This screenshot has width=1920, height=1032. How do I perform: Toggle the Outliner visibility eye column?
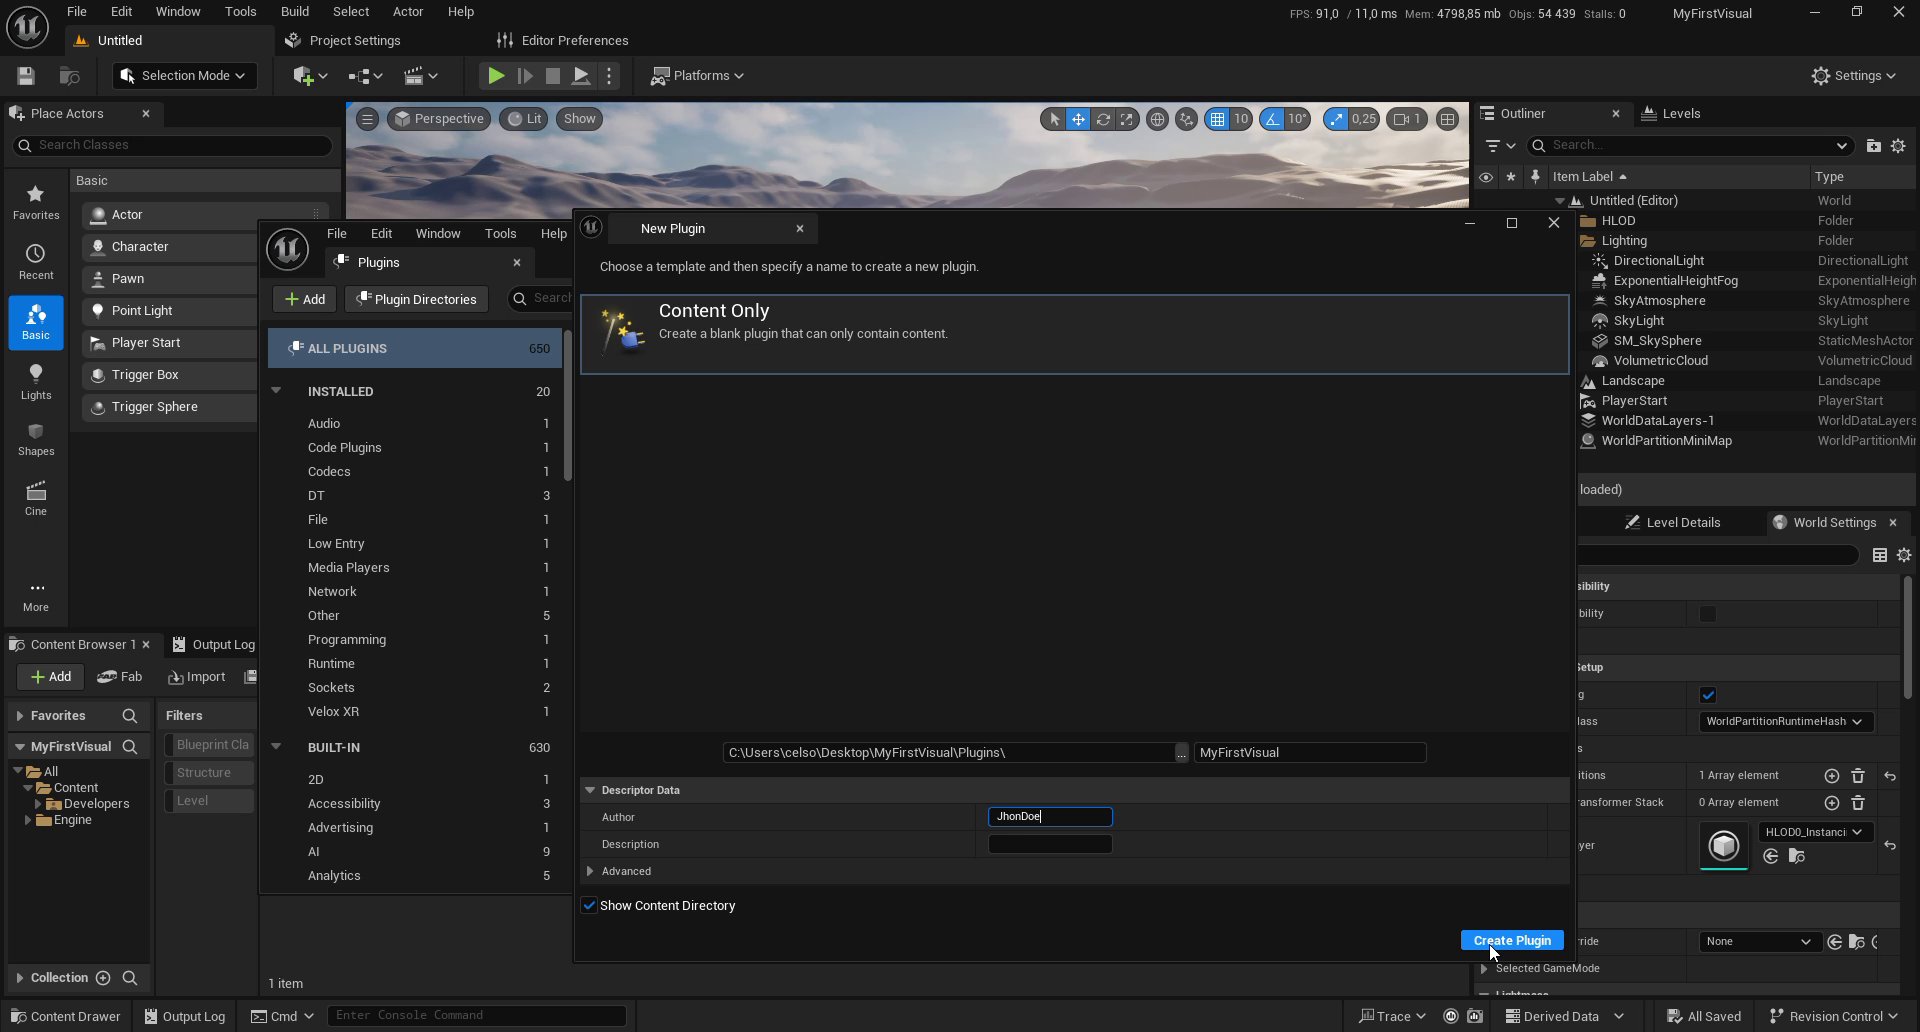(x=1486, y=177)
